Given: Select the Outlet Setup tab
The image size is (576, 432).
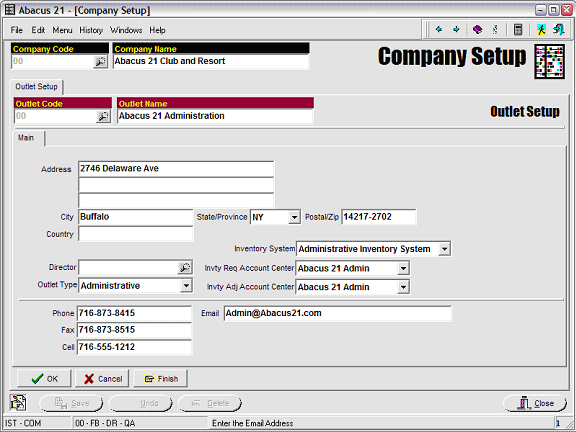Looking at the screenshot, I should (x=36, y=87).
